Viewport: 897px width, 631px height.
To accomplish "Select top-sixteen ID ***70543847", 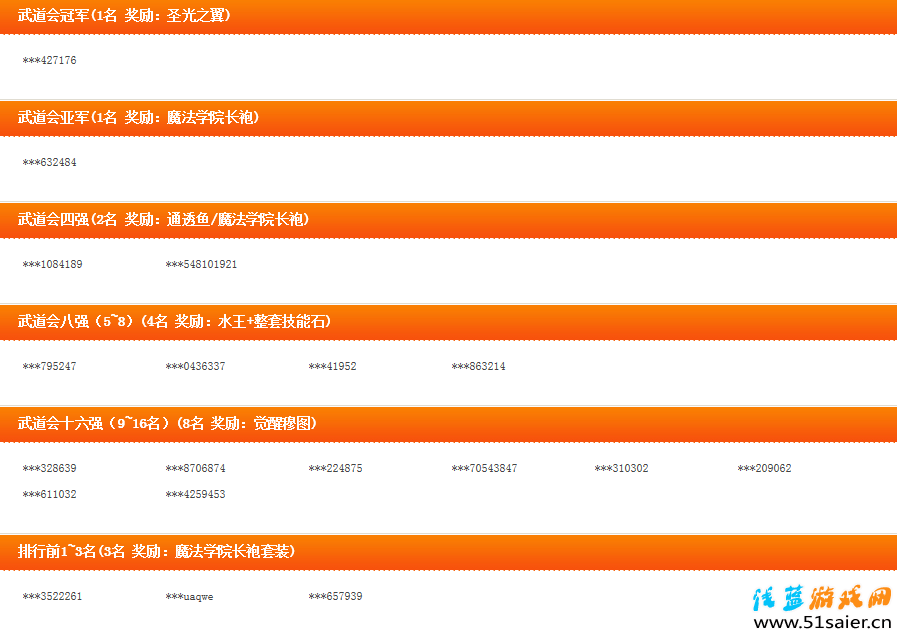I will pyautogui.click(x=484, y=469).
